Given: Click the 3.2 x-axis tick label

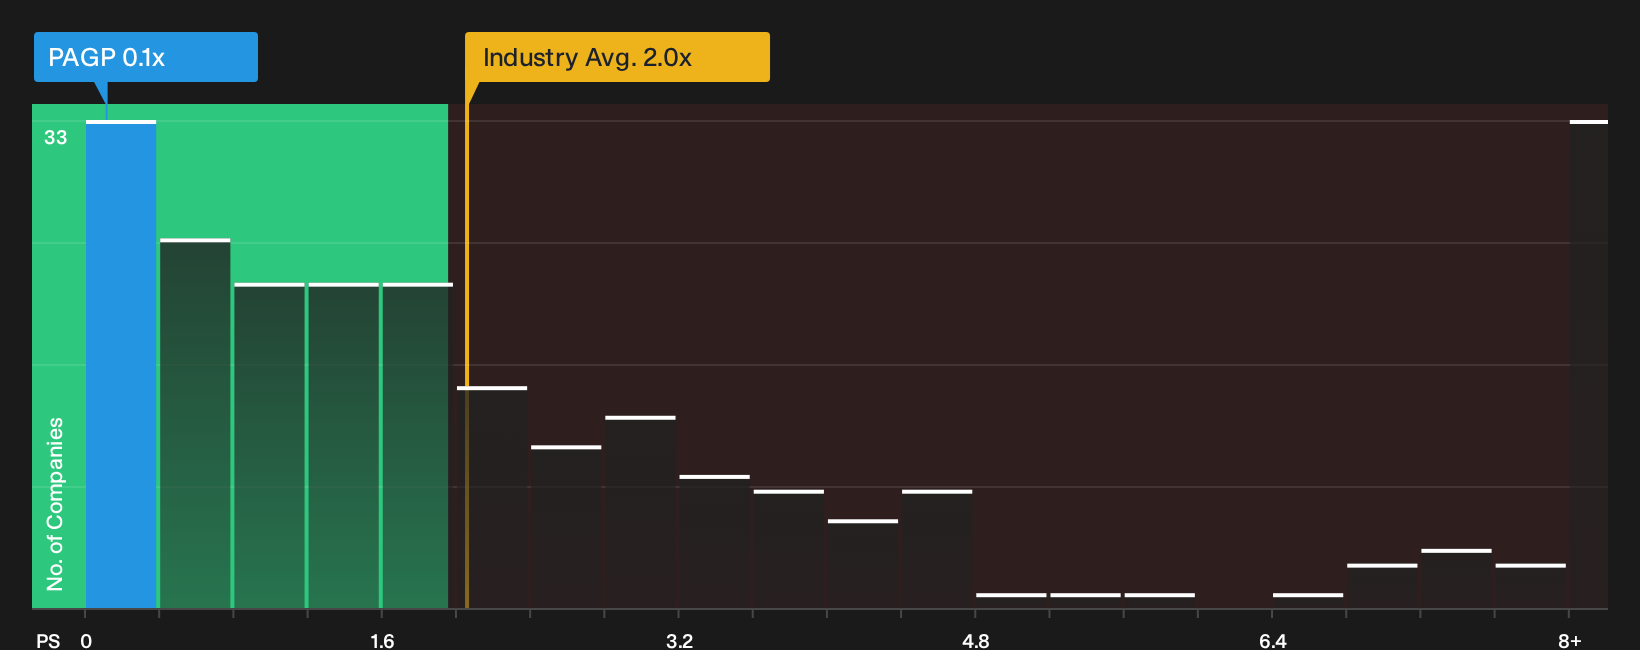Looking at the screenshot, I should [679, 641].
